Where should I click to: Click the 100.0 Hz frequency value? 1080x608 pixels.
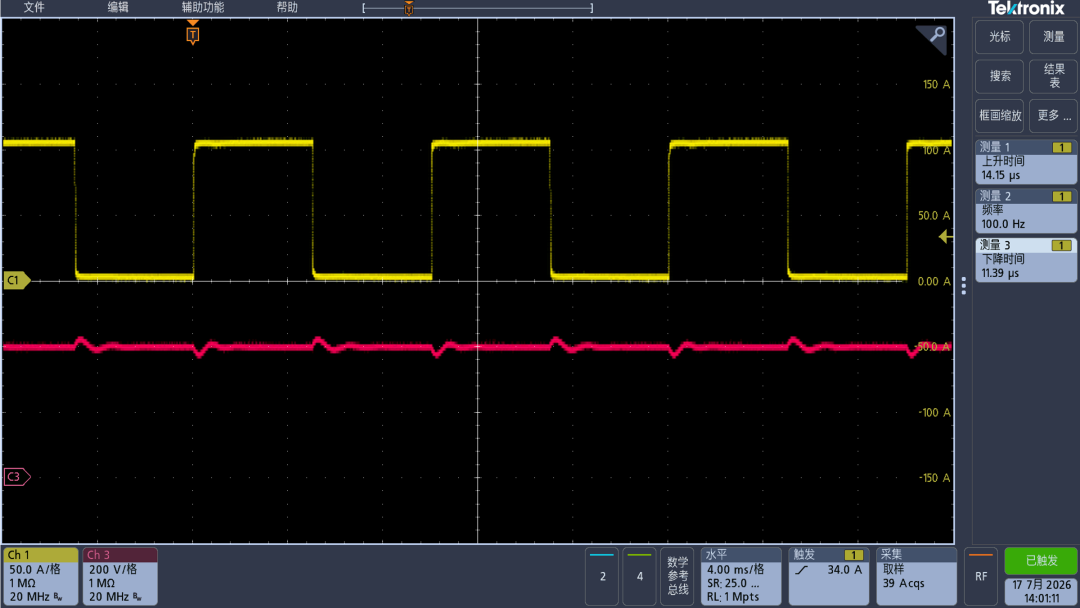point(1003,224)
